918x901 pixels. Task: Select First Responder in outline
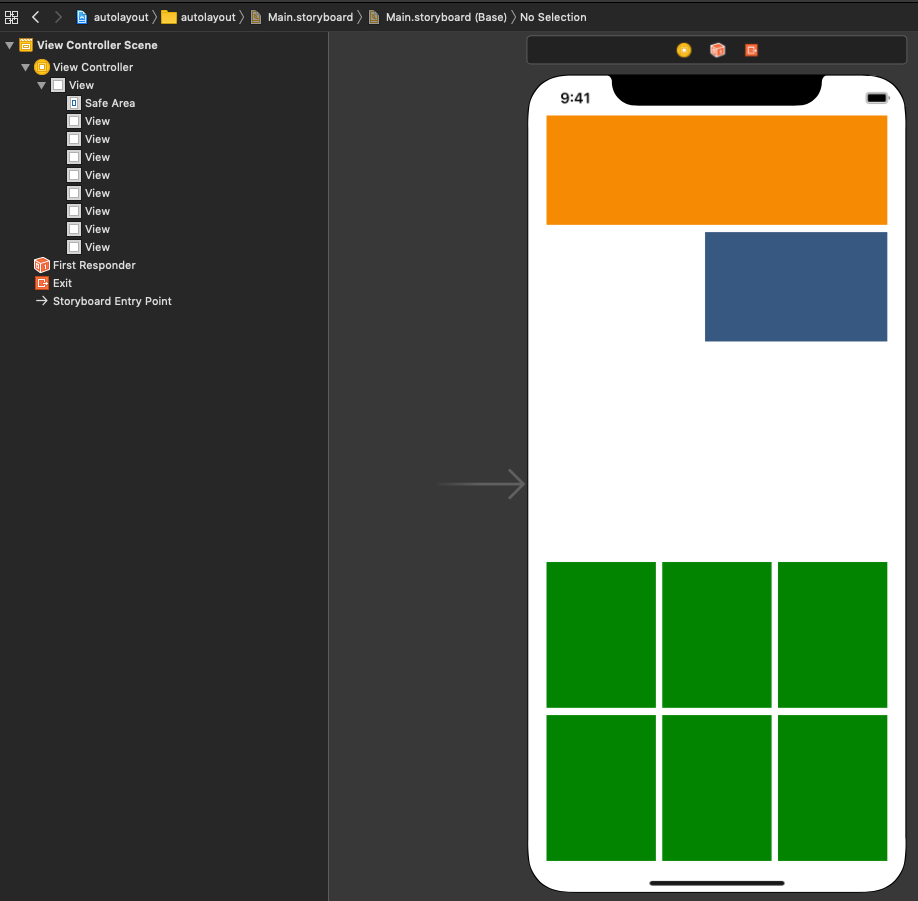[94, 265]
